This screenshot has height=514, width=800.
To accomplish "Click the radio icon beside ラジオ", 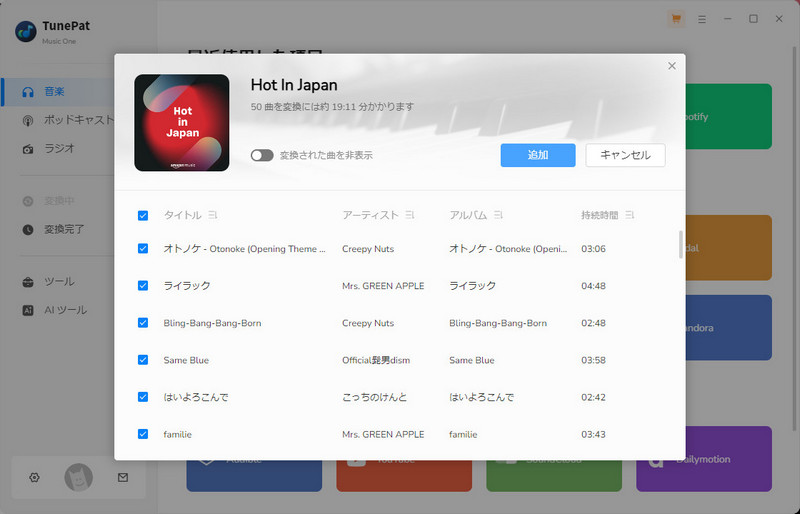I will point(28,149).
